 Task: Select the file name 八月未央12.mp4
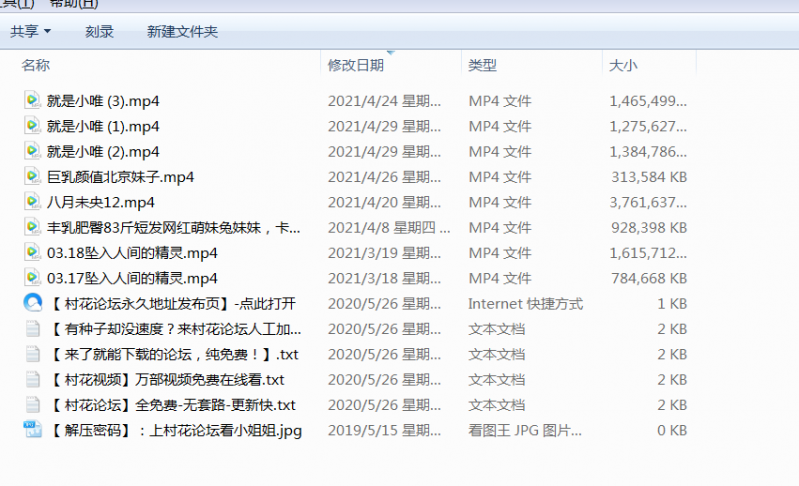pyautogui.click(x=100, y=202)
